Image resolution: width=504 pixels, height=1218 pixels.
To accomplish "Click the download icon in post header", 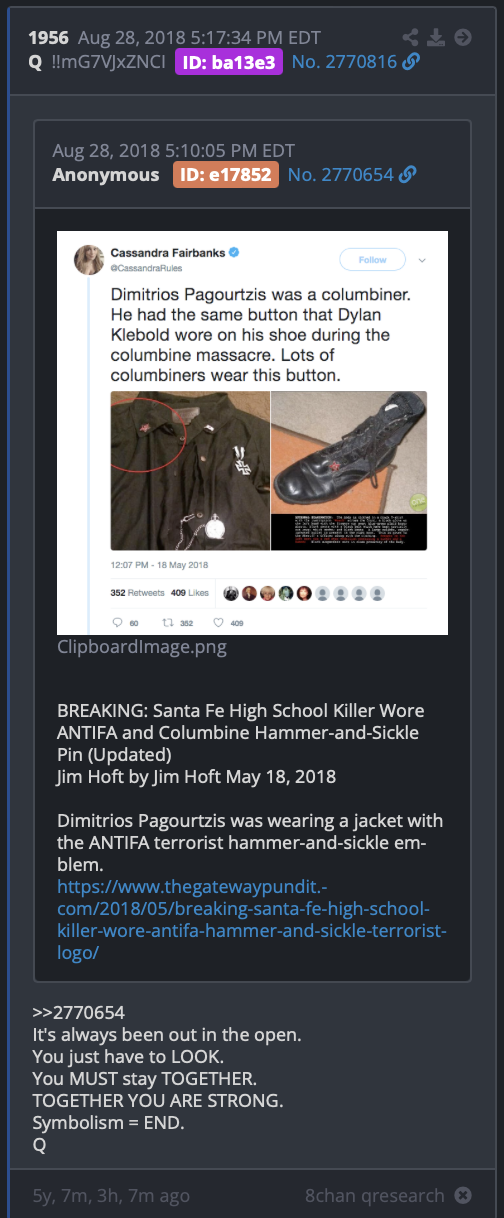I will pyautogui.click(x=435, y=38).
